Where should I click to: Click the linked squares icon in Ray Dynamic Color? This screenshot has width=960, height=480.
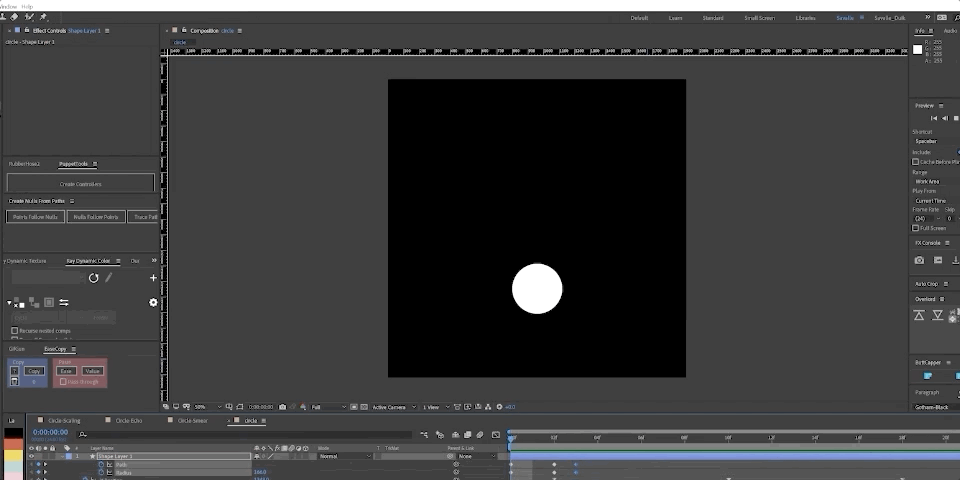[34, 302]
